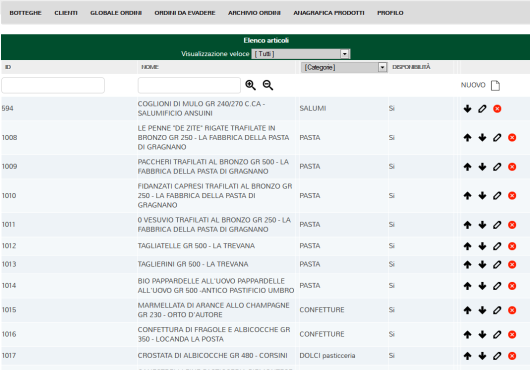Delete item 1017 Crostata di Albicocche
The width and height of the screenshot is (530, 370).
(x=512, y=356)
